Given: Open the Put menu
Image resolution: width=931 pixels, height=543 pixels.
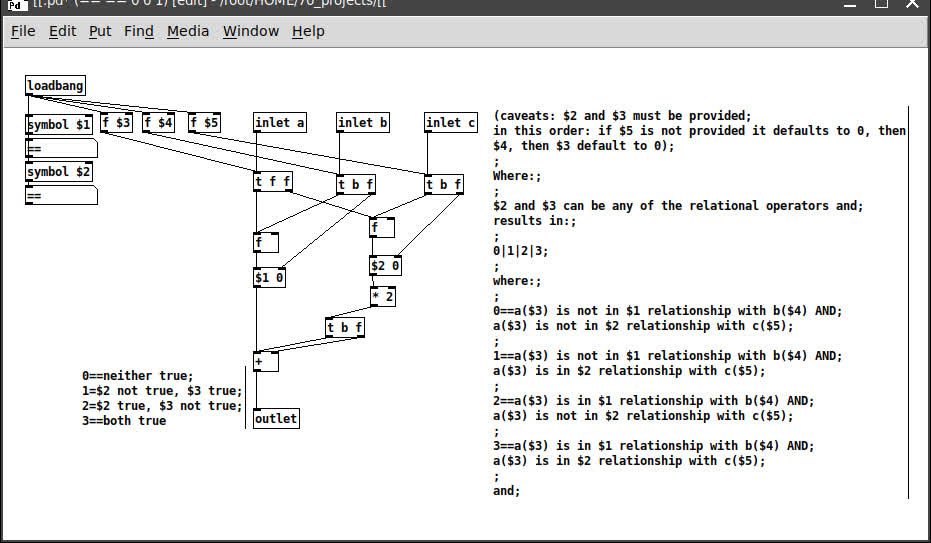Looking at the screenshot, I should pyautogui.click(x=100, y=31).
